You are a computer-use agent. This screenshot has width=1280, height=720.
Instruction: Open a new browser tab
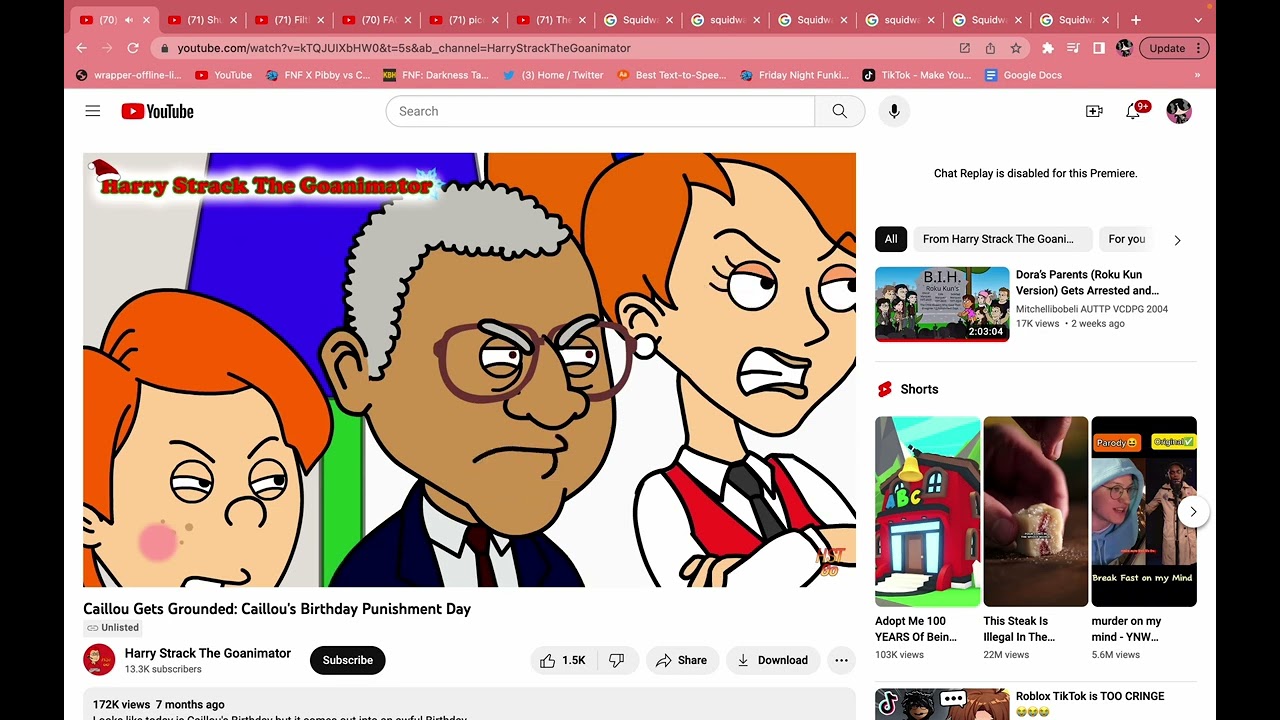[x=1136, y=20]
